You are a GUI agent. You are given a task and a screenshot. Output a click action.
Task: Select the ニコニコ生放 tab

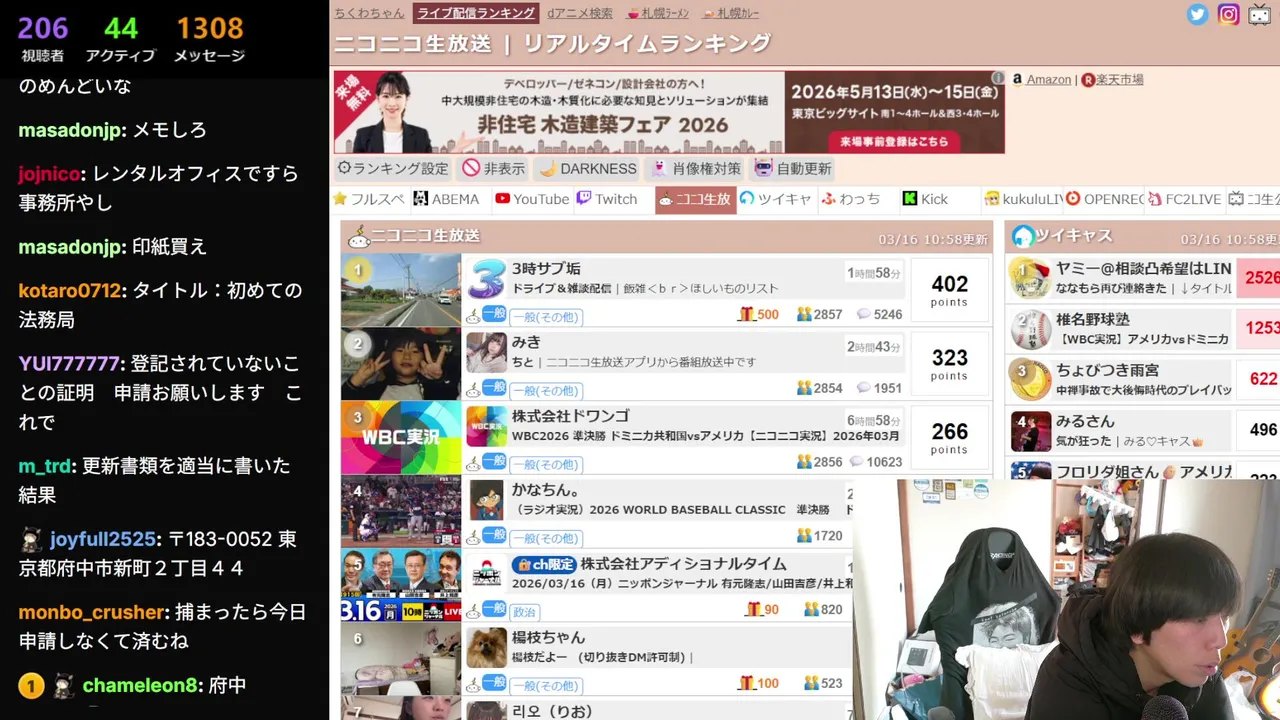pyautogui.click(x=696, y=200)
